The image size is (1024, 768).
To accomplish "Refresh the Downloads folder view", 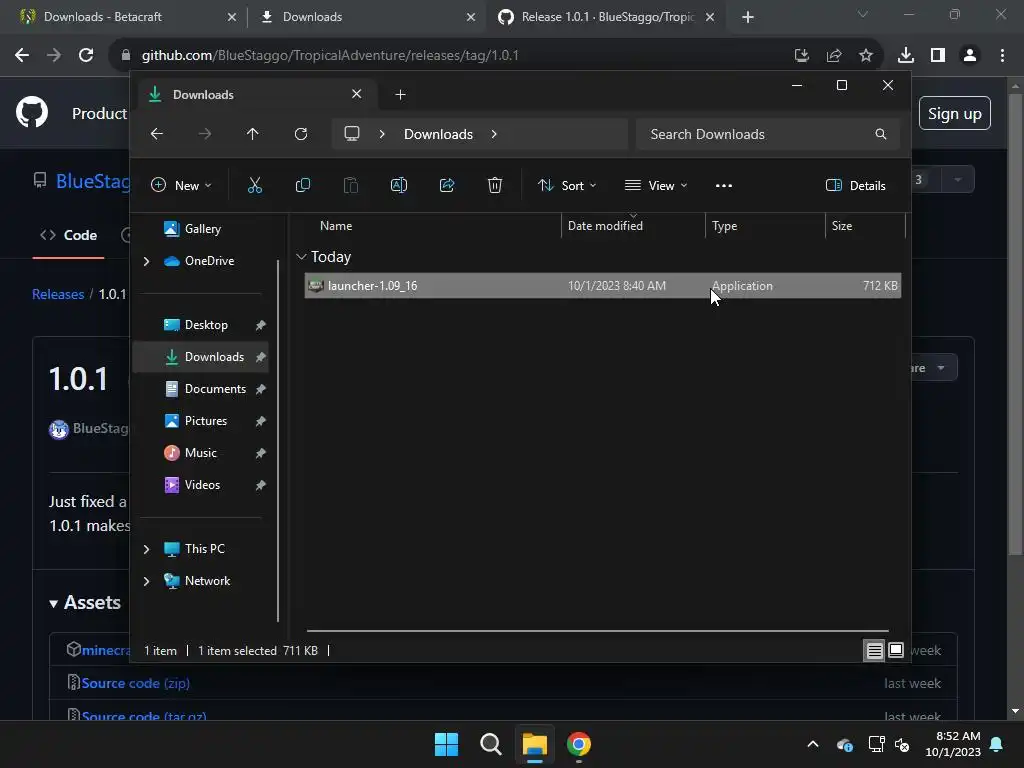I will click(301, 134).
